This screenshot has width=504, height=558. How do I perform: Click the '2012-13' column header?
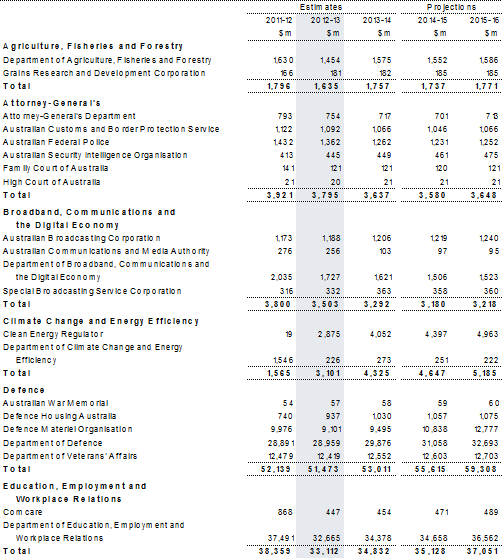point(325,20)
